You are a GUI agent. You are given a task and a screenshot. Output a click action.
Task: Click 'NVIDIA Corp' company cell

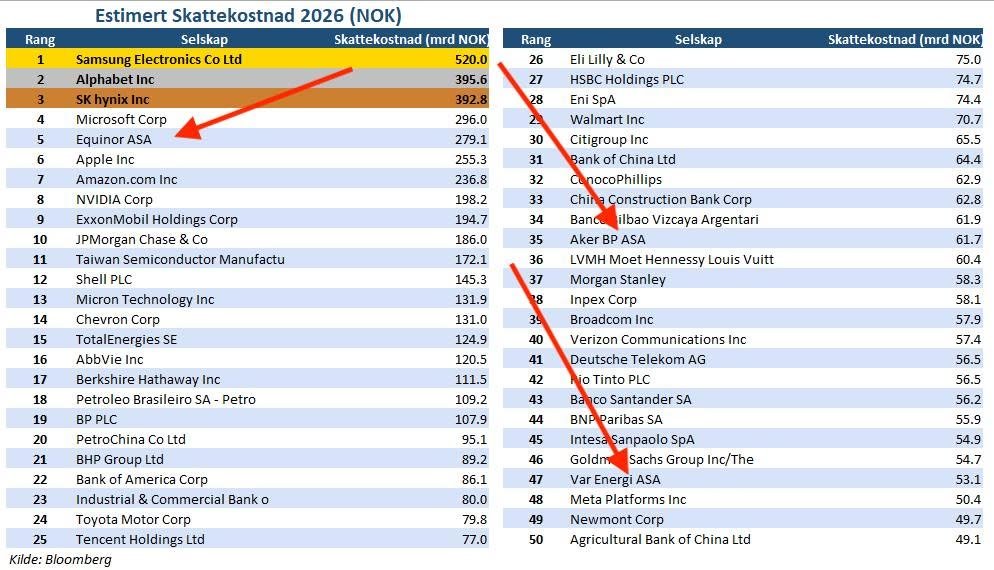[114, 199]
